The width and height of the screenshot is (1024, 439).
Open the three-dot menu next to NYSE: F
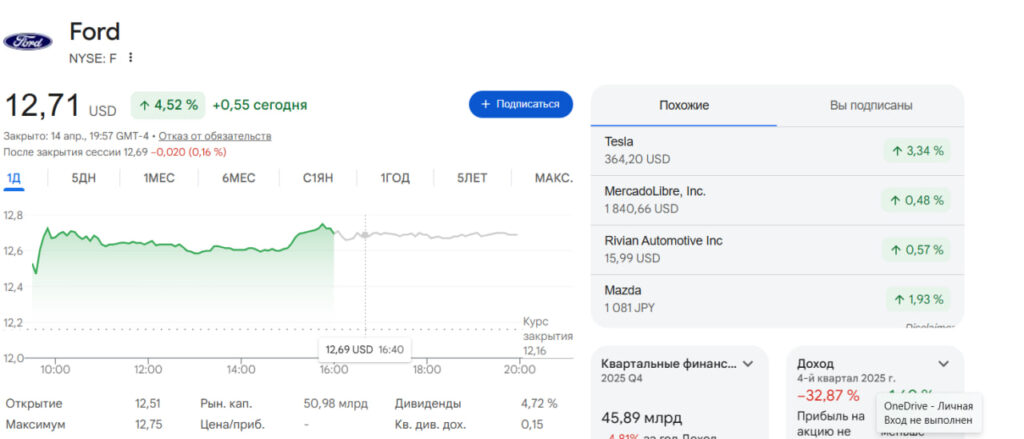[x=130, y=58]
